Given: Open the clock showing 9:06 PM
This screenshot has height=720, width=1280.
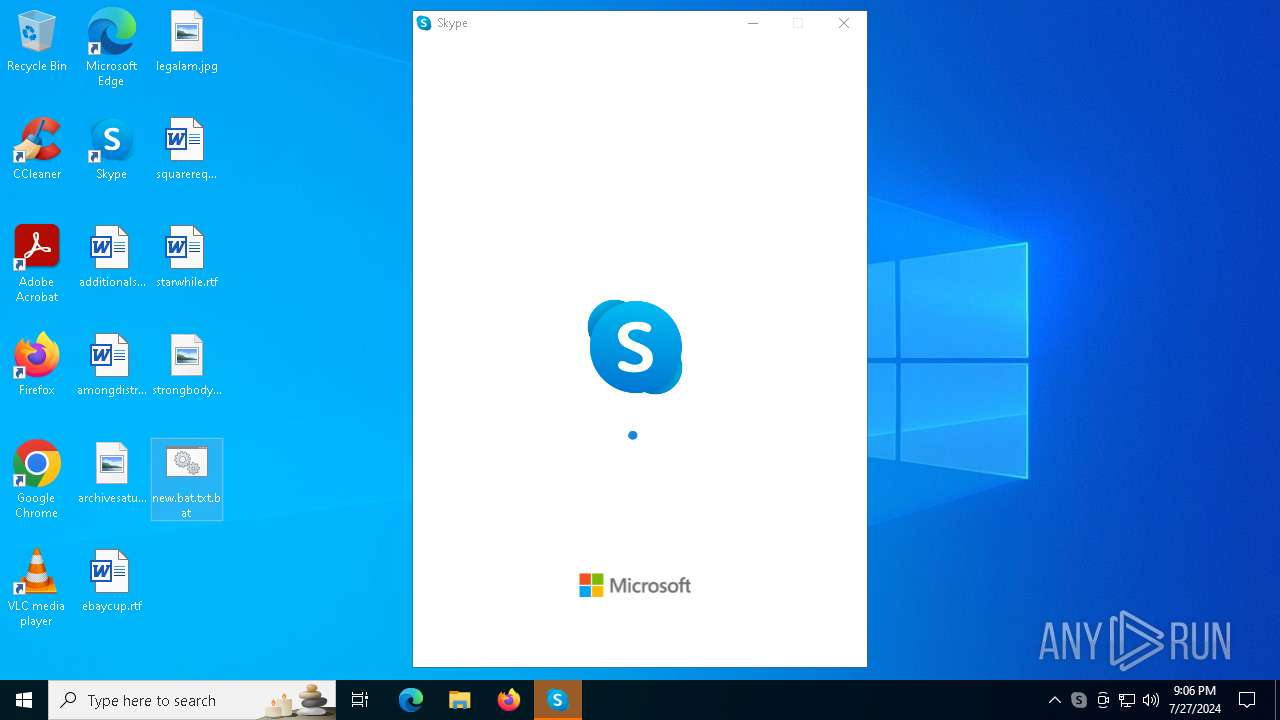Looking at the screenshot, I should (x=1195, y=700).
